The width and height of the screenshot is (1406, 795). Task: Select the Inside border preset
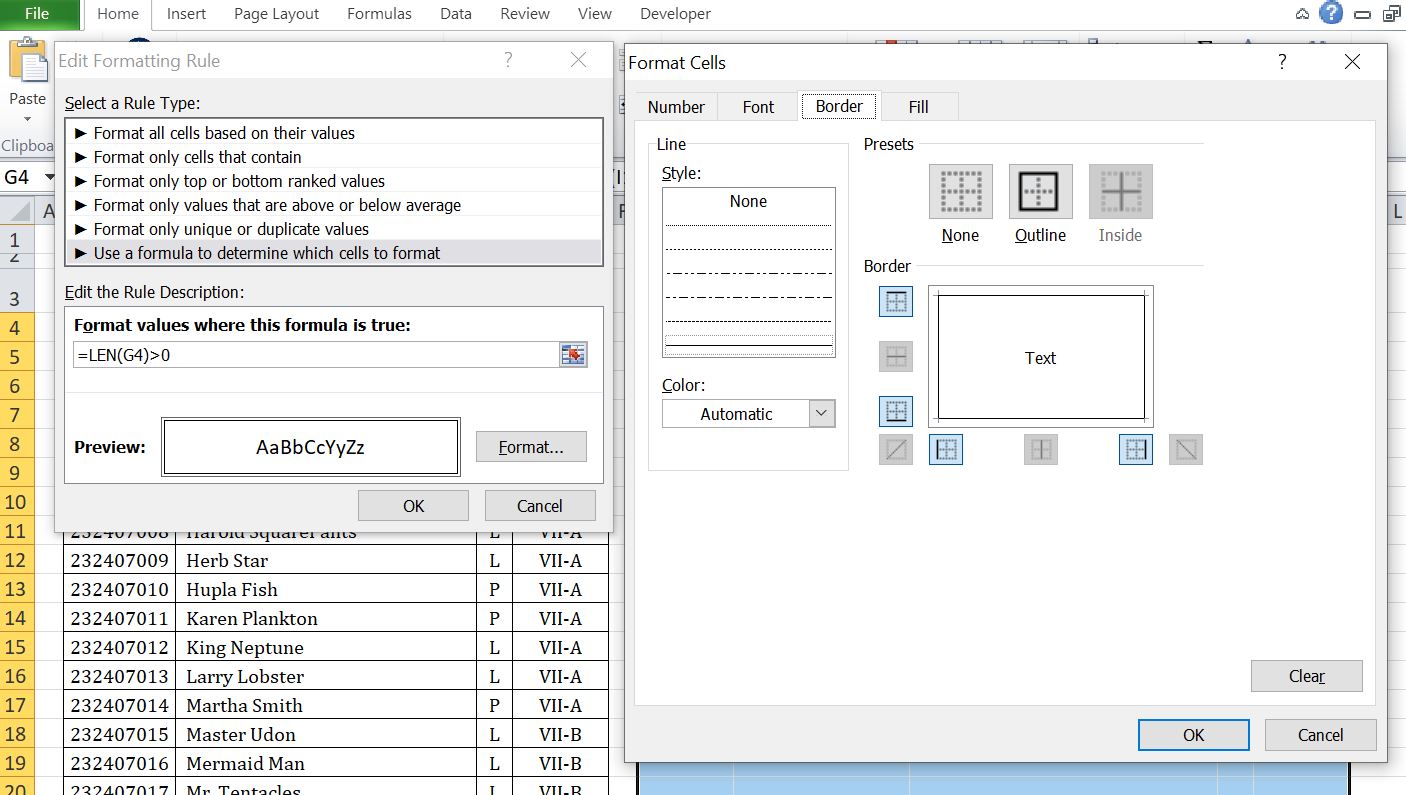click(x=1120, y=190)
